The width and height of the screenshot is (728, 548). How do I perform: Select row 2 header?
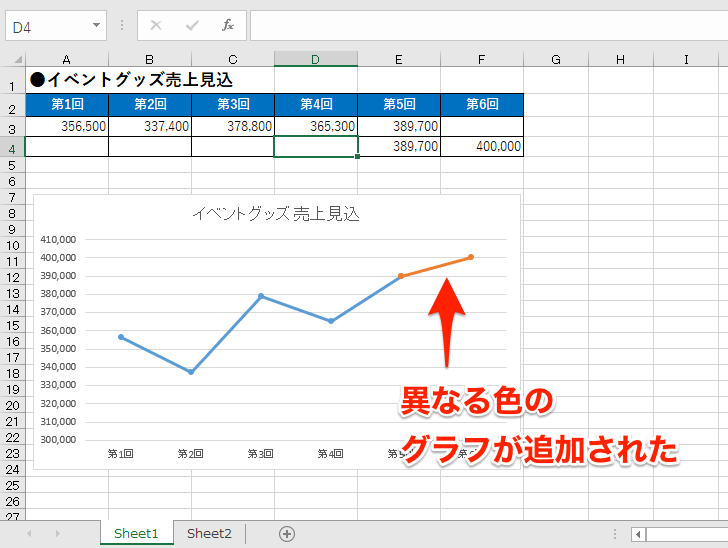[x=12, y=105]
